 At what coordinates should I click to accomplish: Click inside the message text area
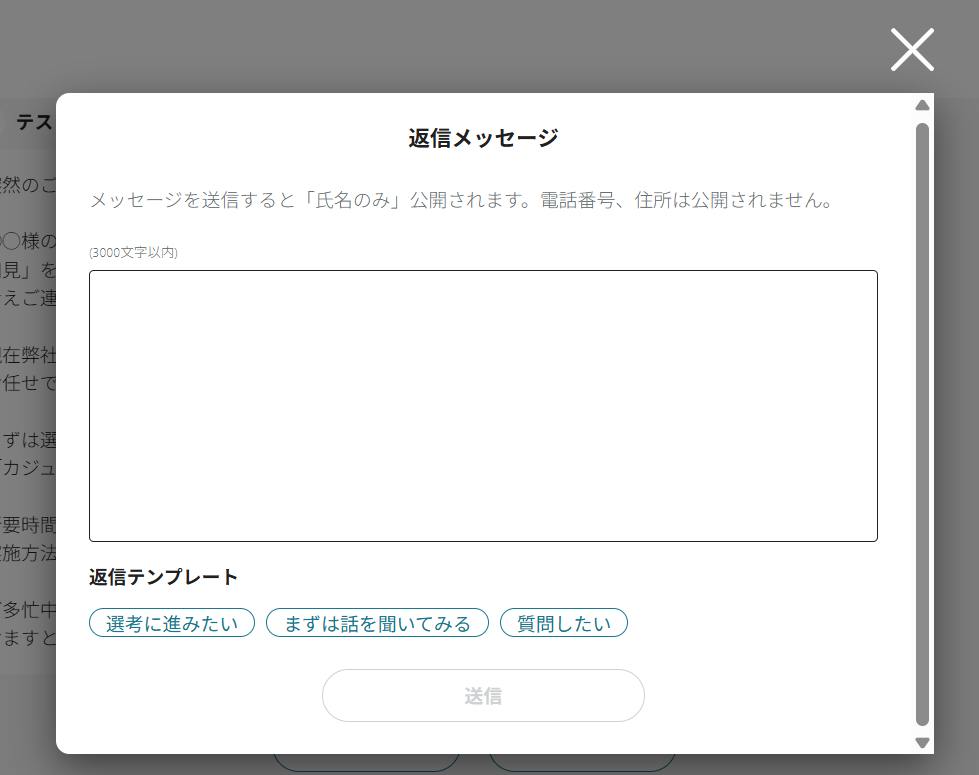pos(483,405)
